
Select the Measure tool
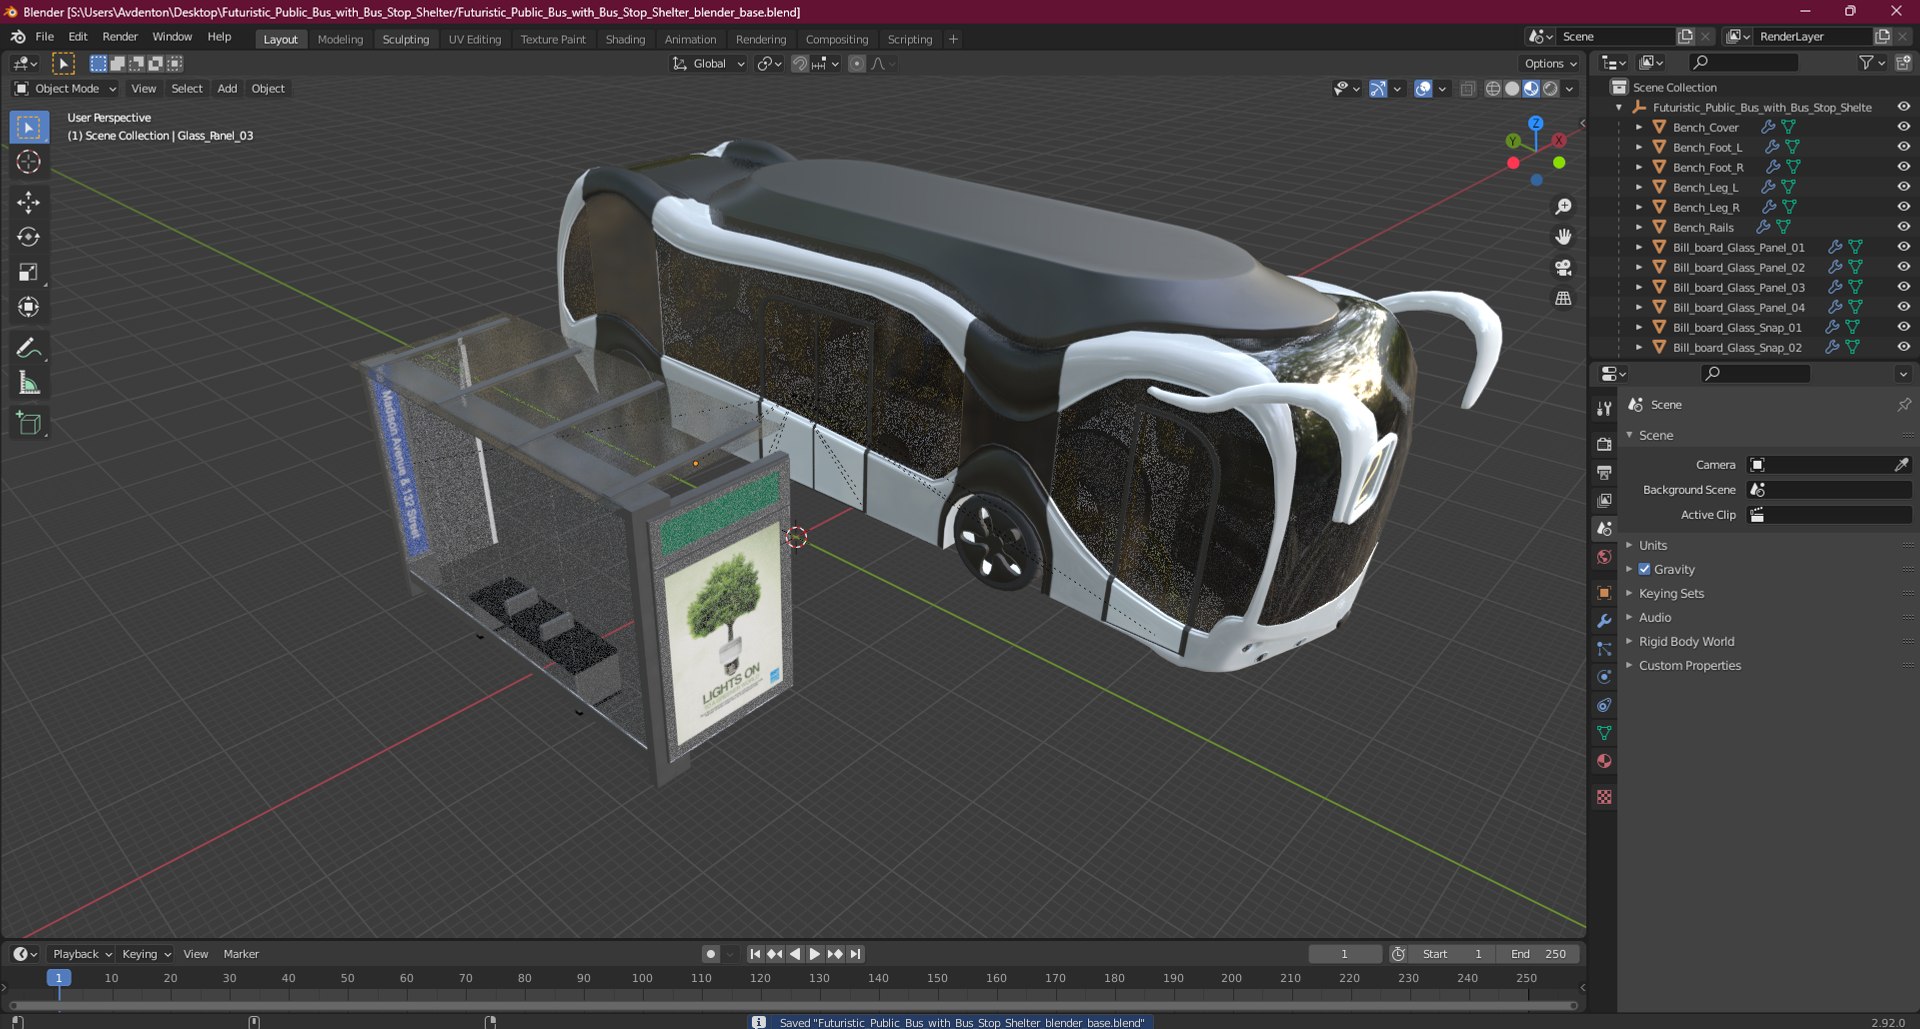28,383
